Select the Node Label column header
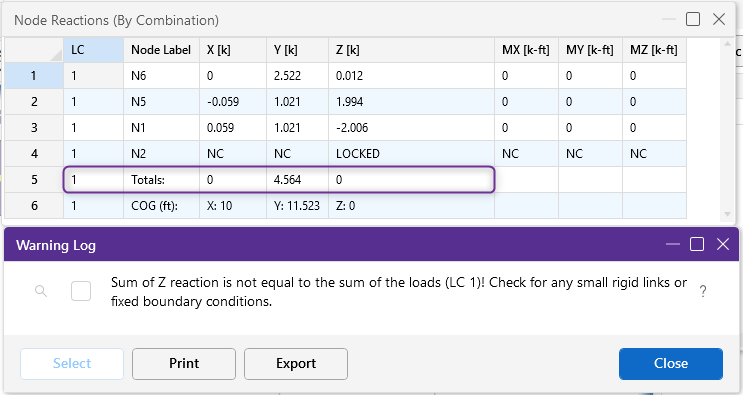This screenshot has height=395, width=743. [162, 50]
